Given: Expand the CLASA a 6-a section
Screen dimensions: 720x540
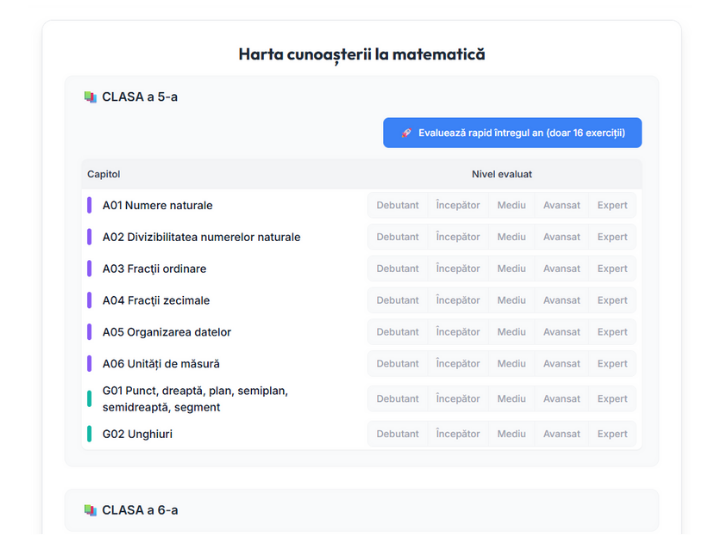Looking at the screenshot, I should (140, 510).
